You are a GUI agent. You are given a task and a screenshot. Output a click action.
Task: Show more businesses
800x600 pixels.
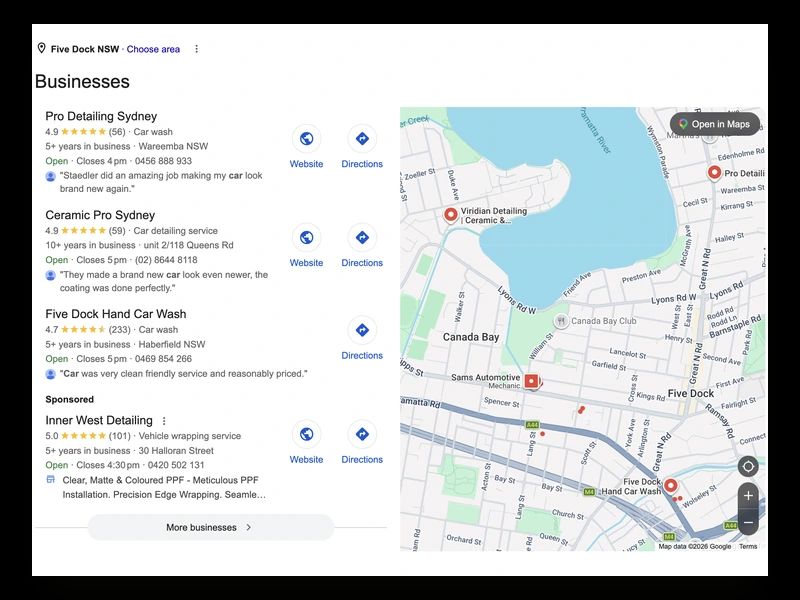211,528
